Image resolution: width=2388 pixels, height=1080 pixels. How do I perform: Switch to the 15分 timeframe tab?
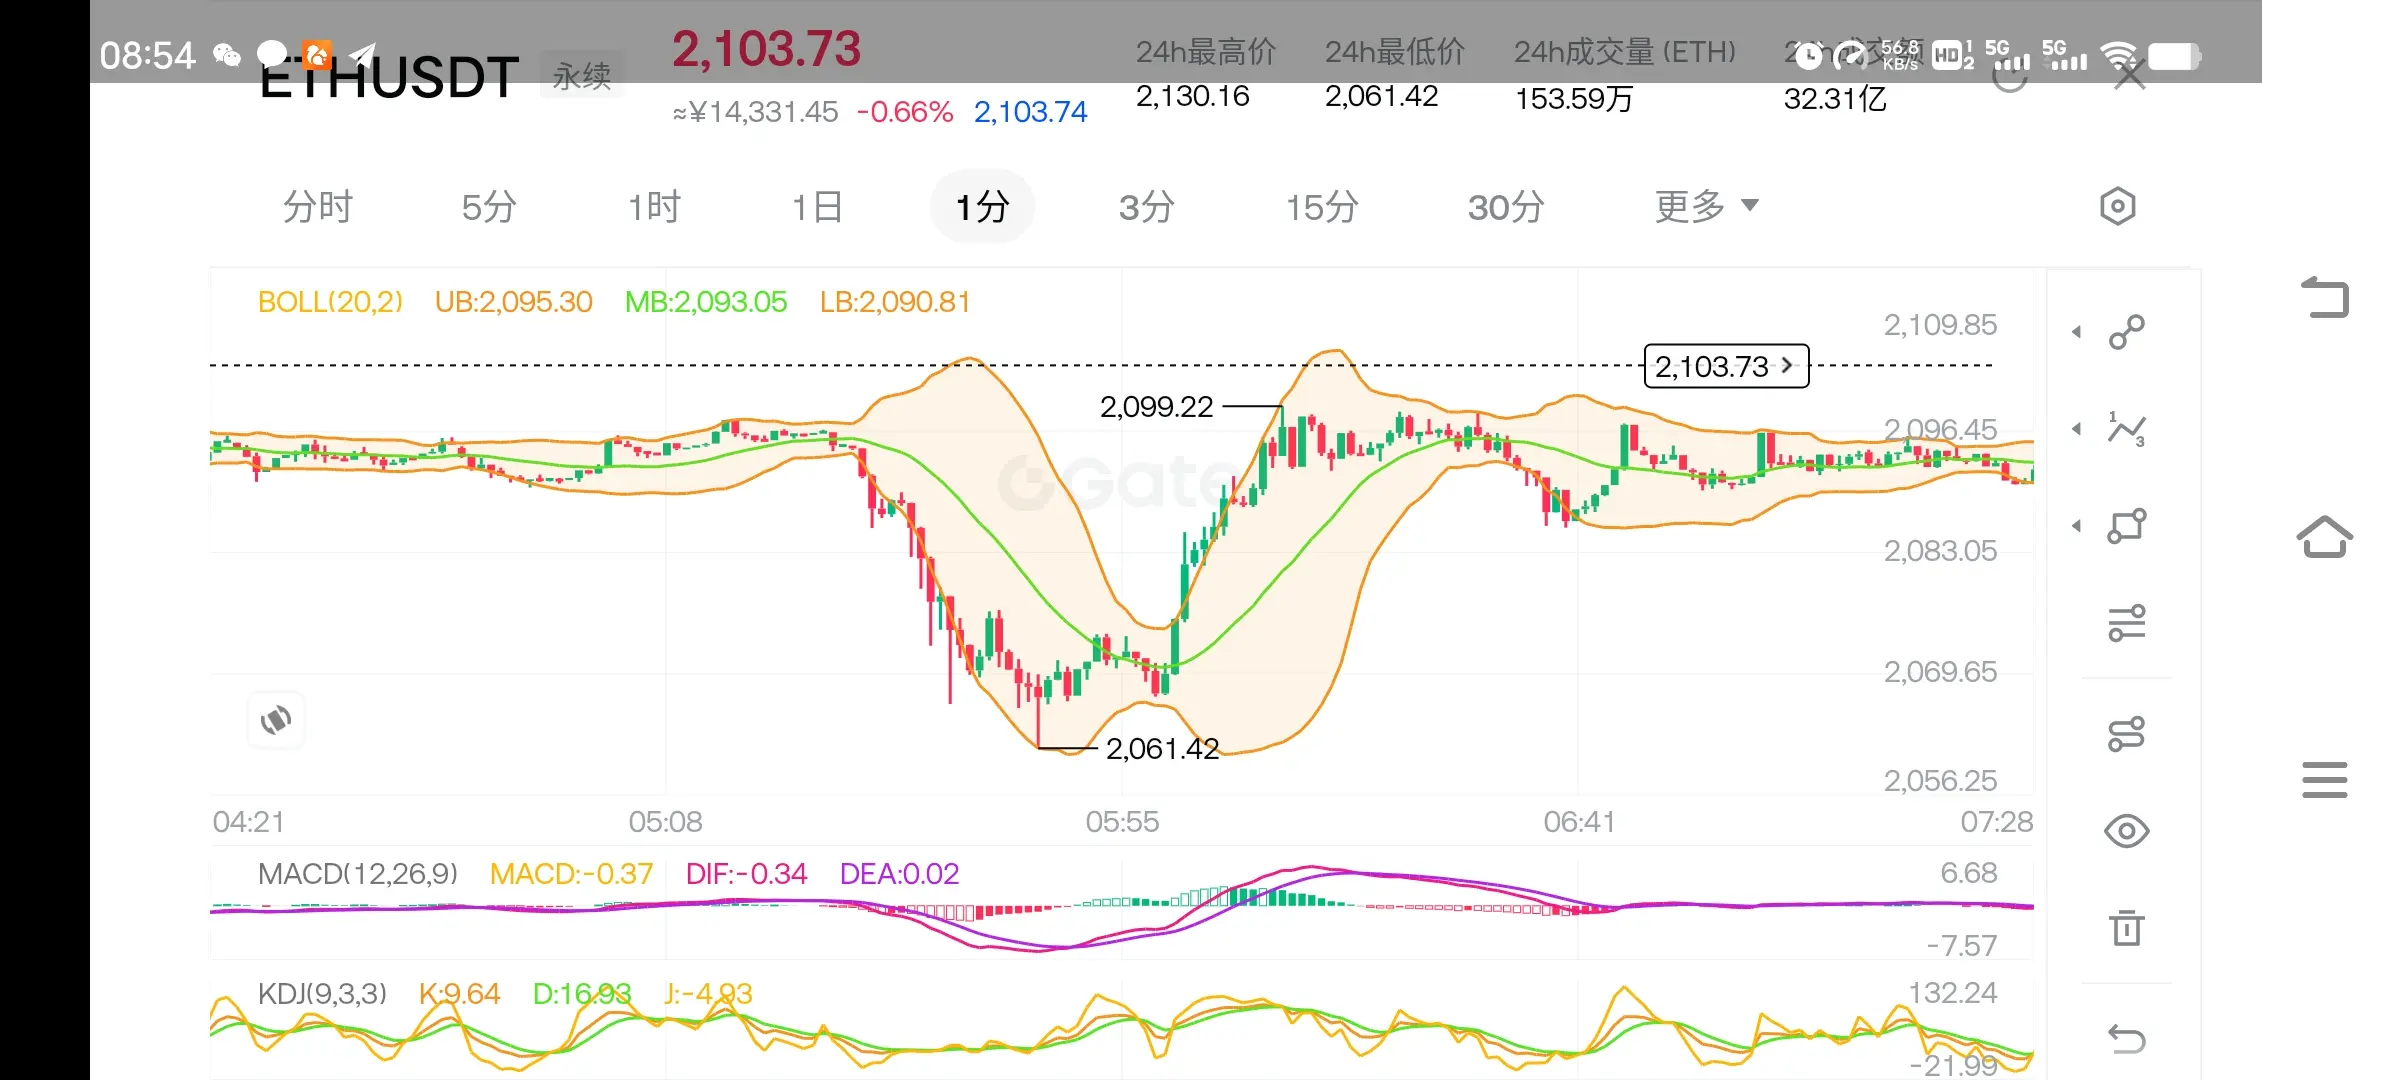click(1322, 207)
